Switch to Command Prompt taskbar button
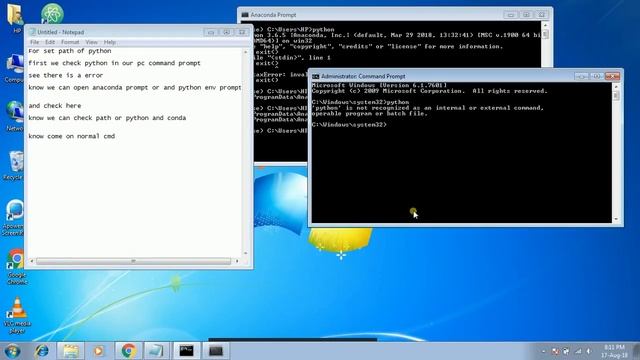 (187, 351)
